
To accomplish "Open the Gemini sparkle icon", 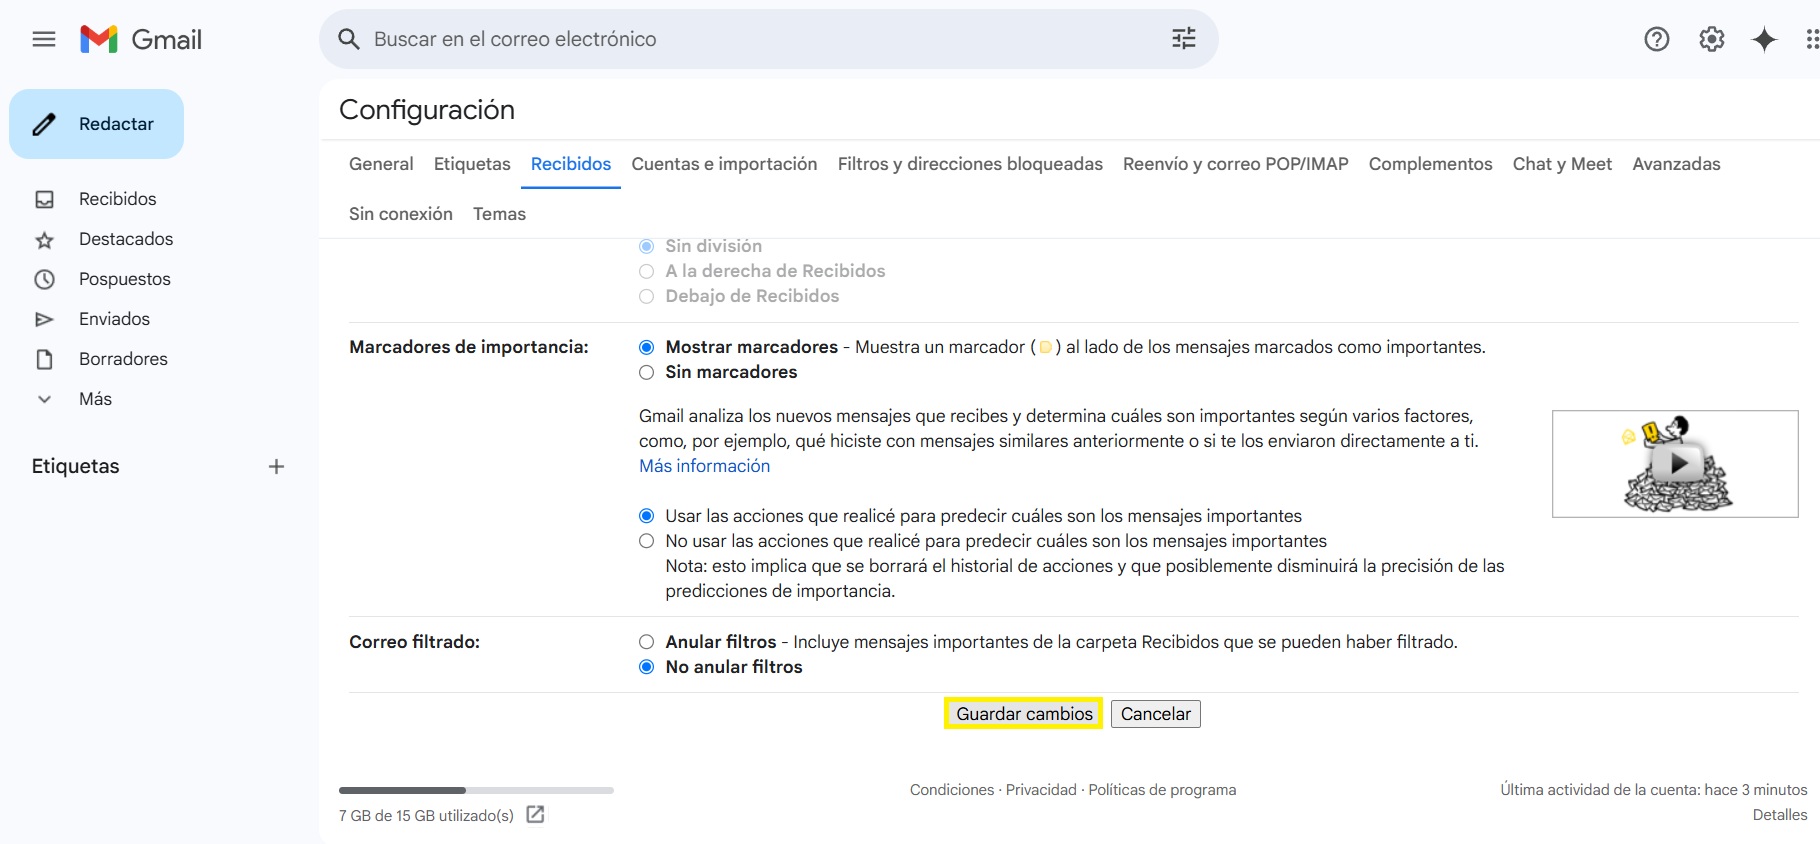I will [1764, 39].
